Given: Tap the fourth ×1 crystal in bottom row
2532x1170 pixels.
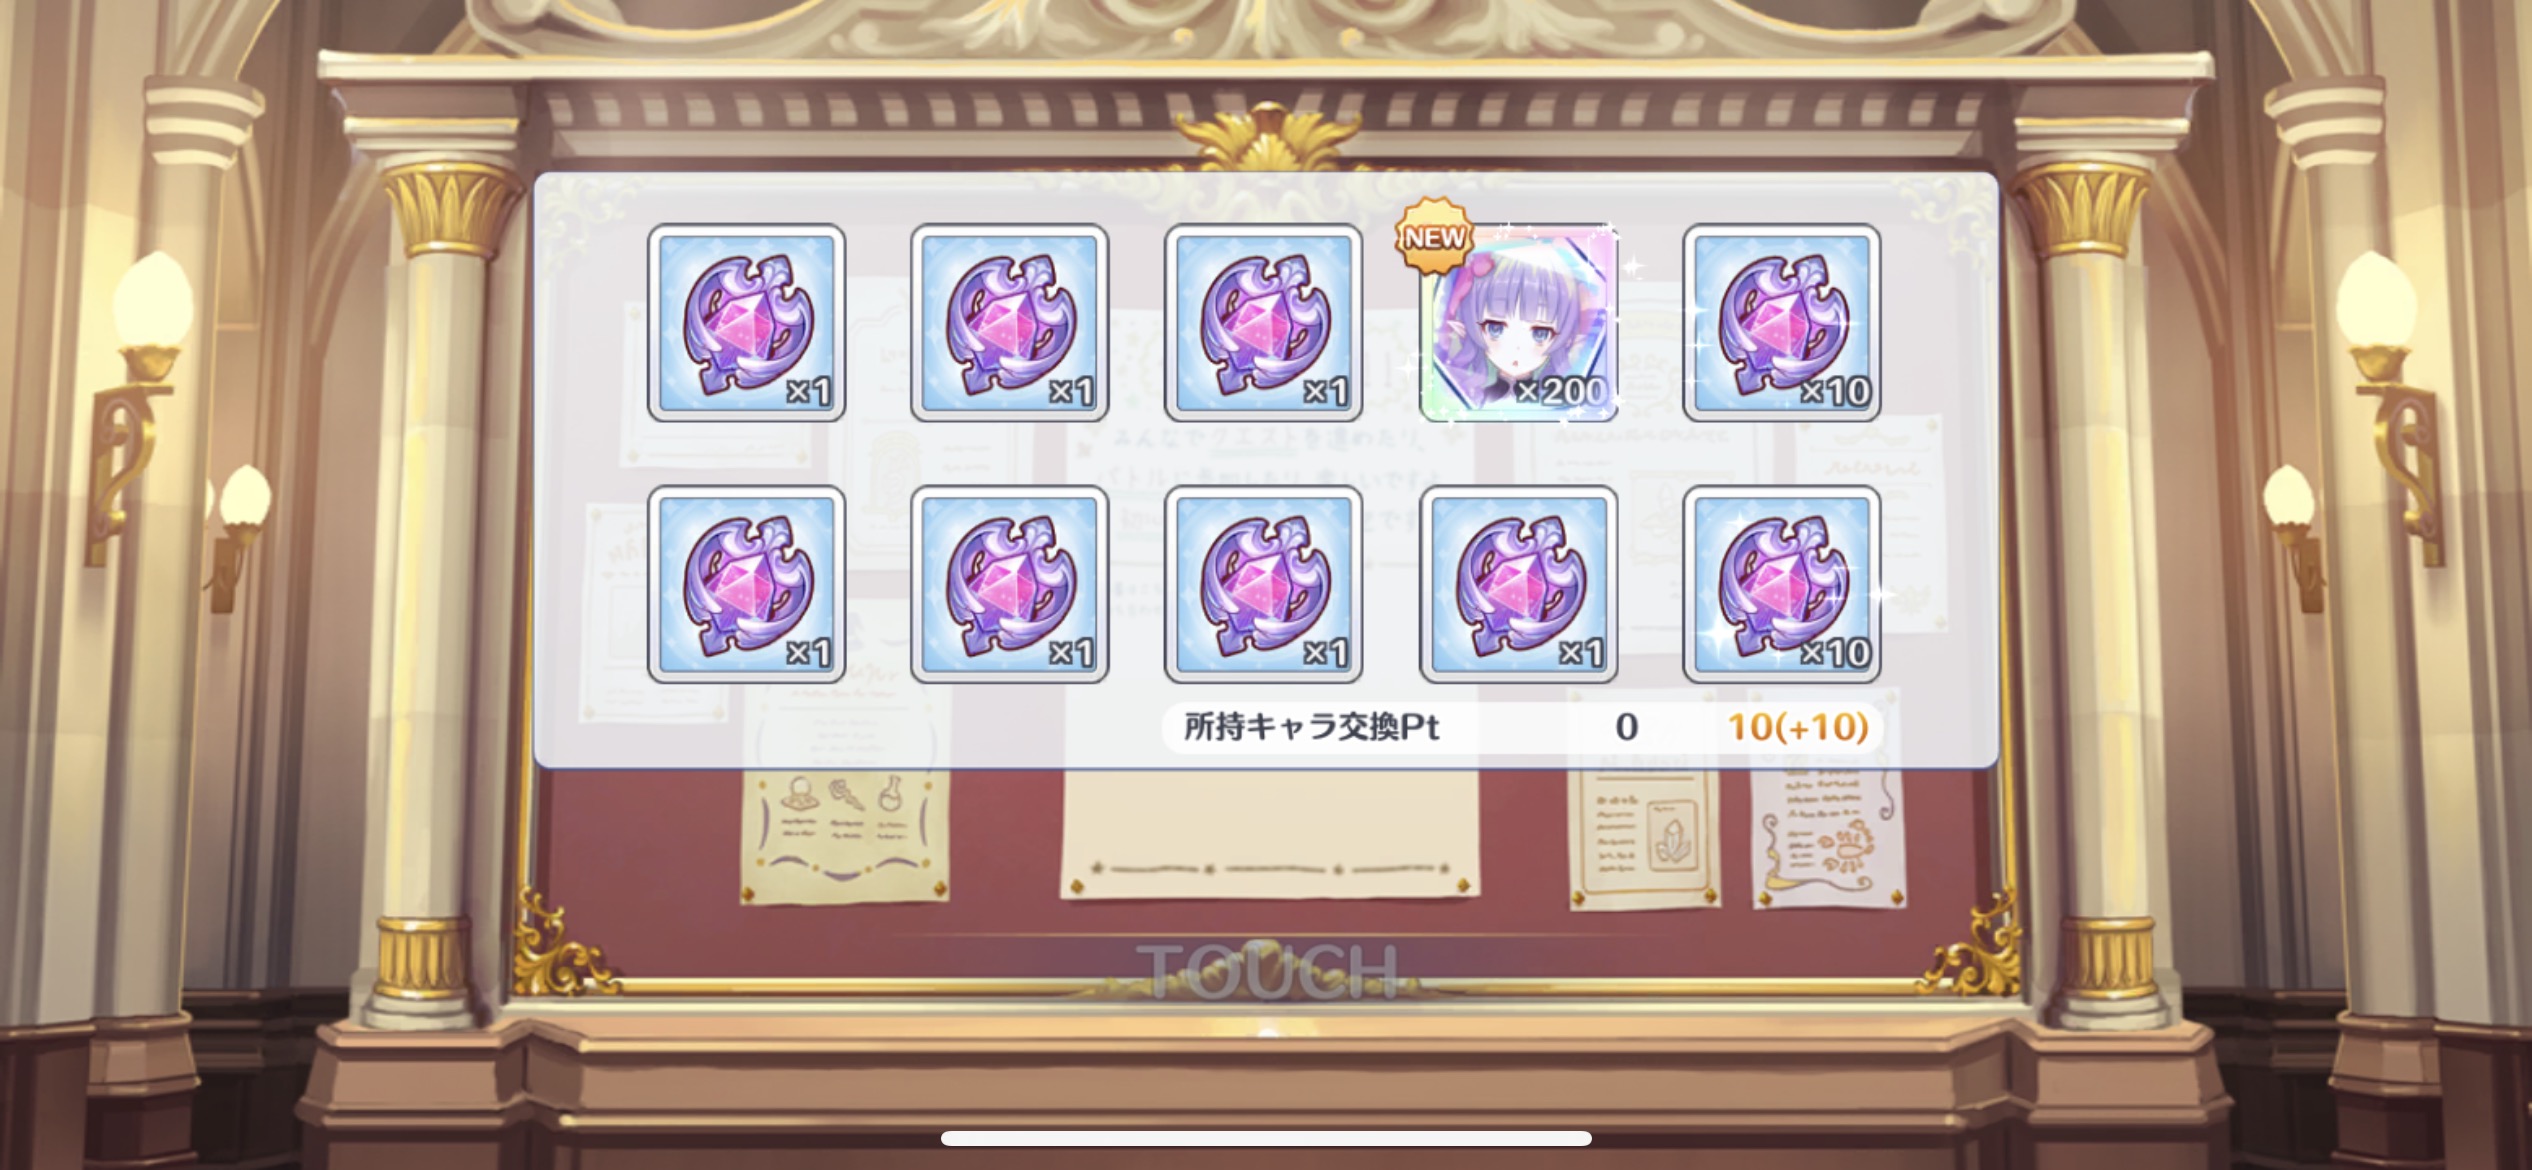Looking at the screenshot, I should click(1518, 585).
